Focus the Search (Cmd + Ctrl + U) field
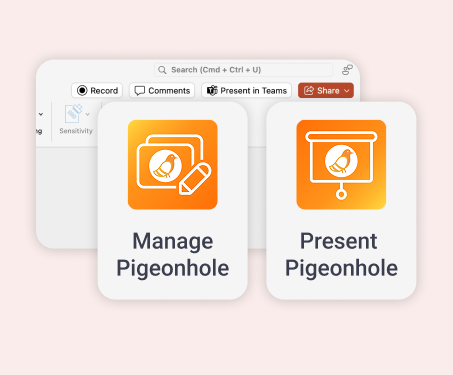 tap(244, 70)
